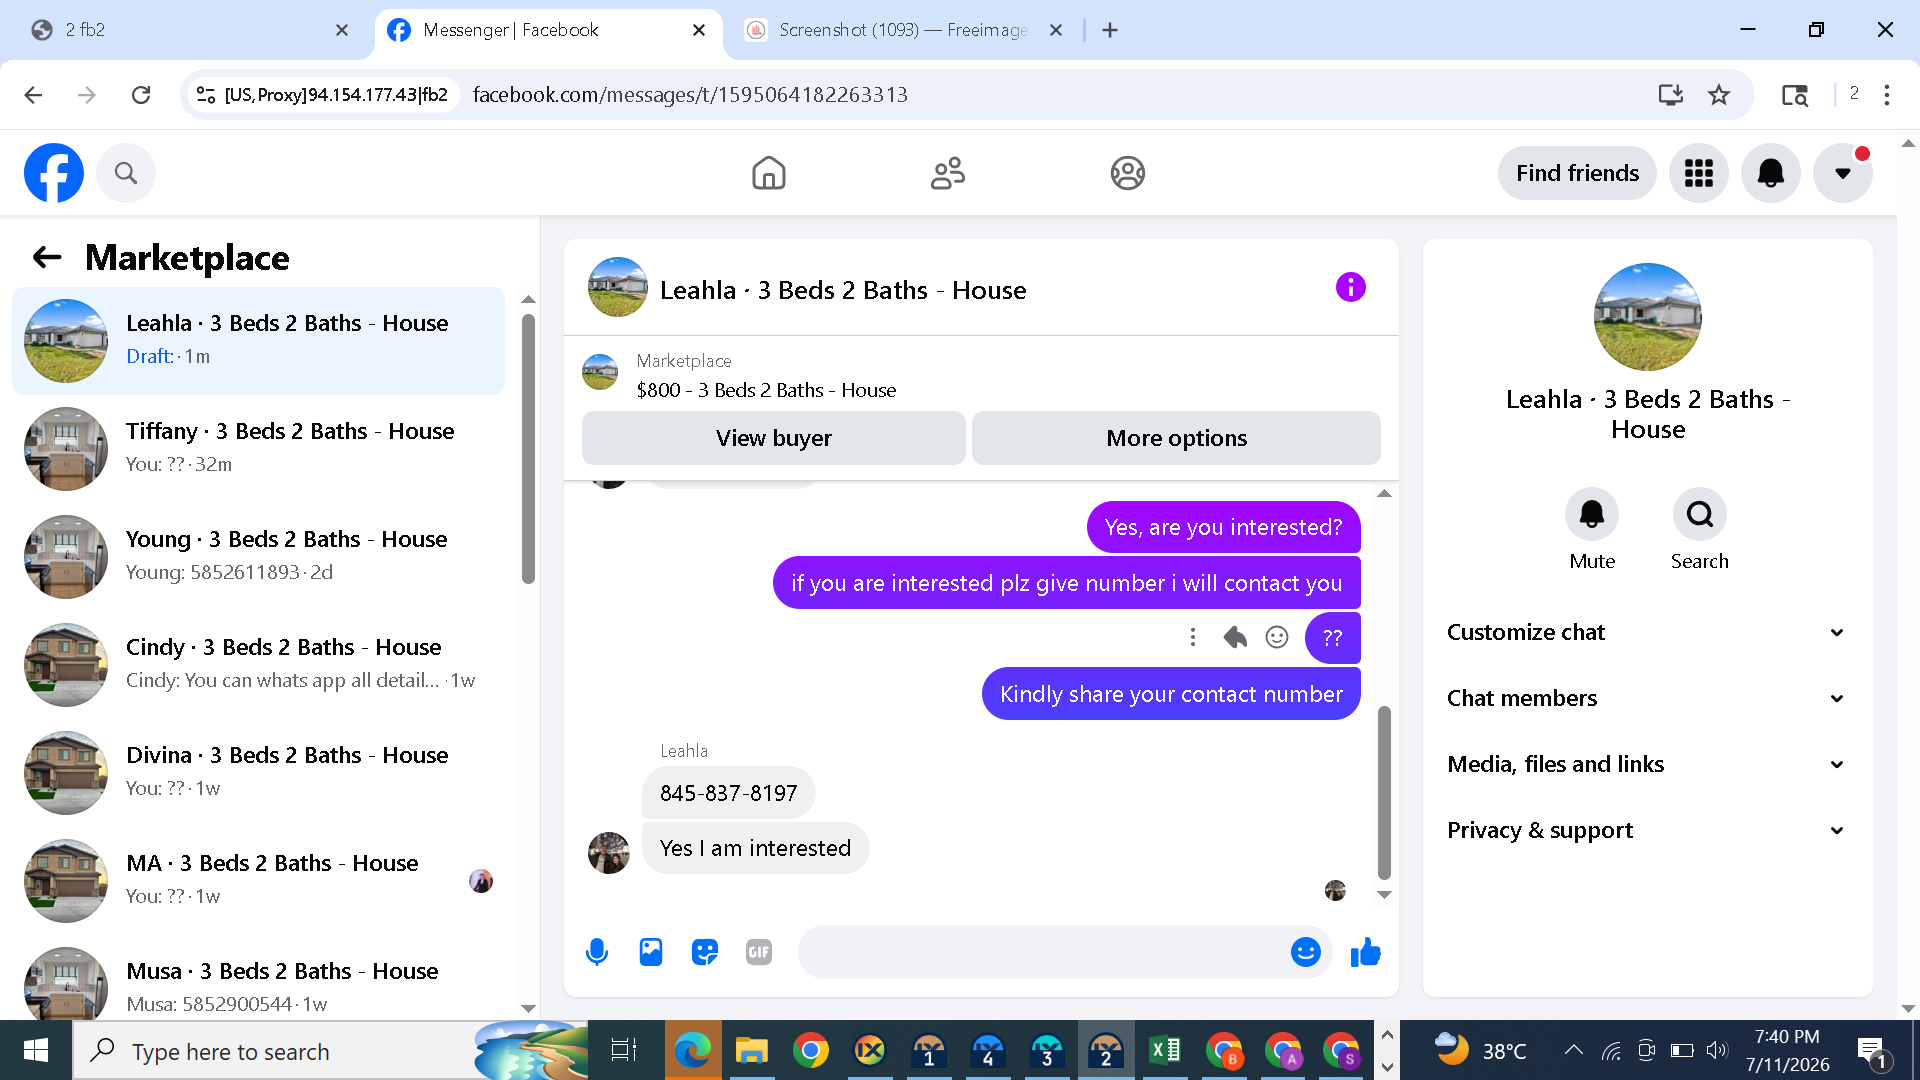Screen dimensions: 1920x1080
Task: Open the Chrome three-dot menu
Action: [1887, 95]
